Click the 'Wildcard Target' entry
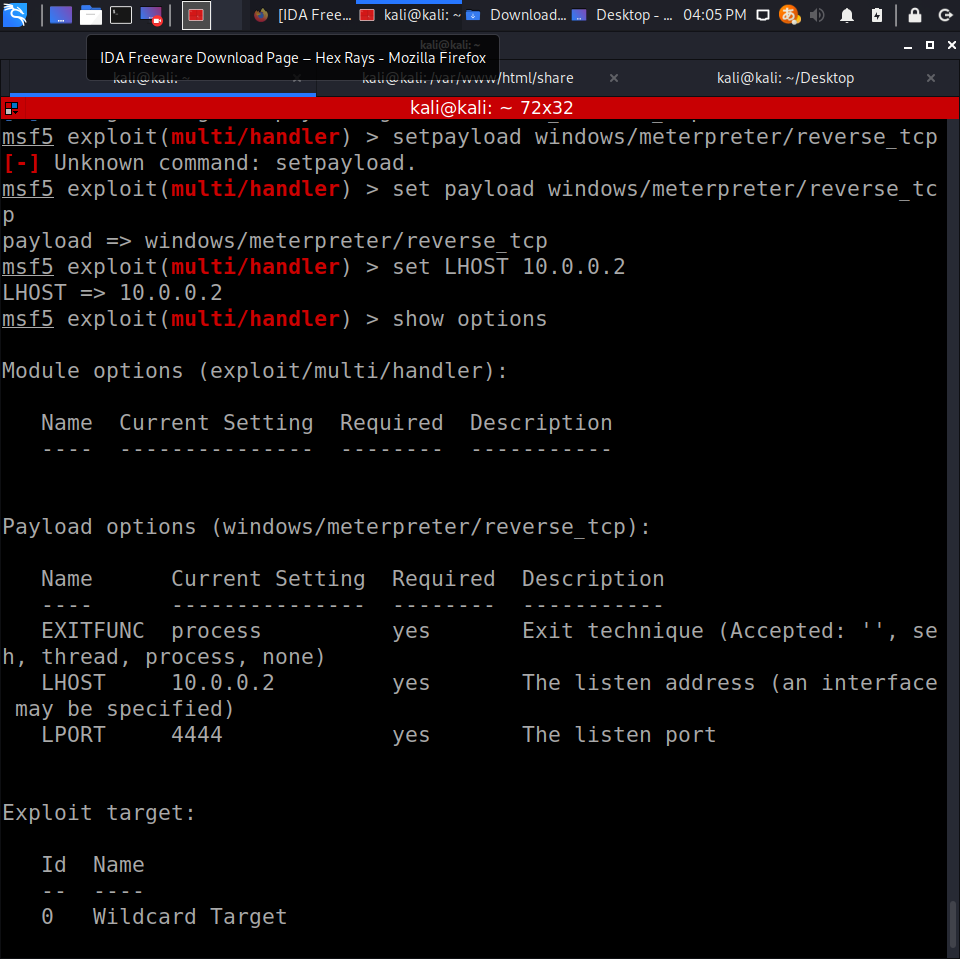Image resolution: width=960 pixels, height=959 pixels. tap(190, 917)
